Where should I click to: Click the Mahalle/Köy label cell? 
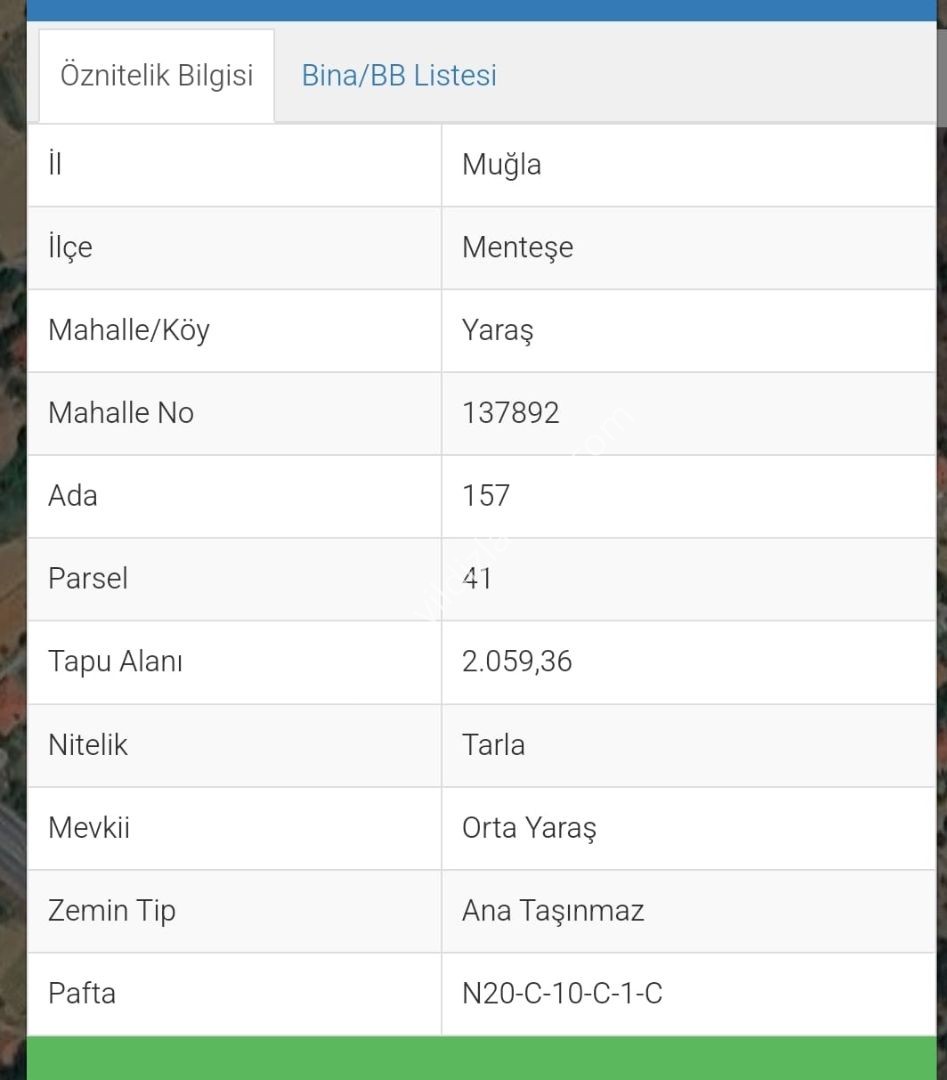[234, 331]
